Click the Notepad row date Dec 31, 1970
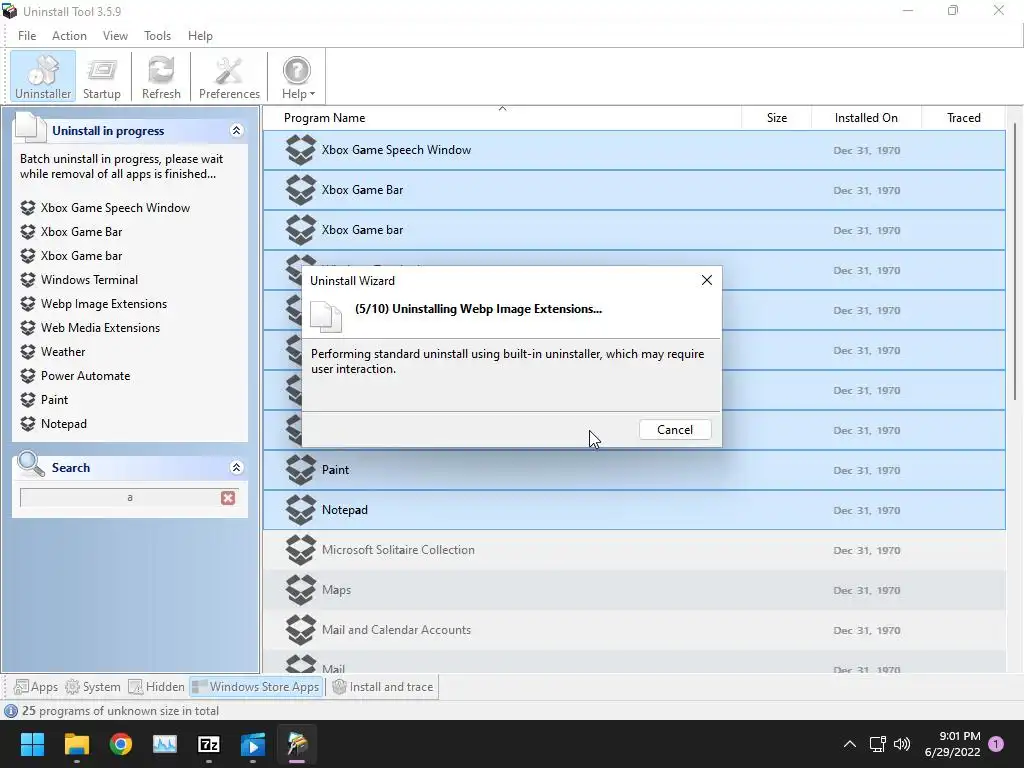Image resolution: width=1024 pixels, height=768 pixels. pos(867,510)
